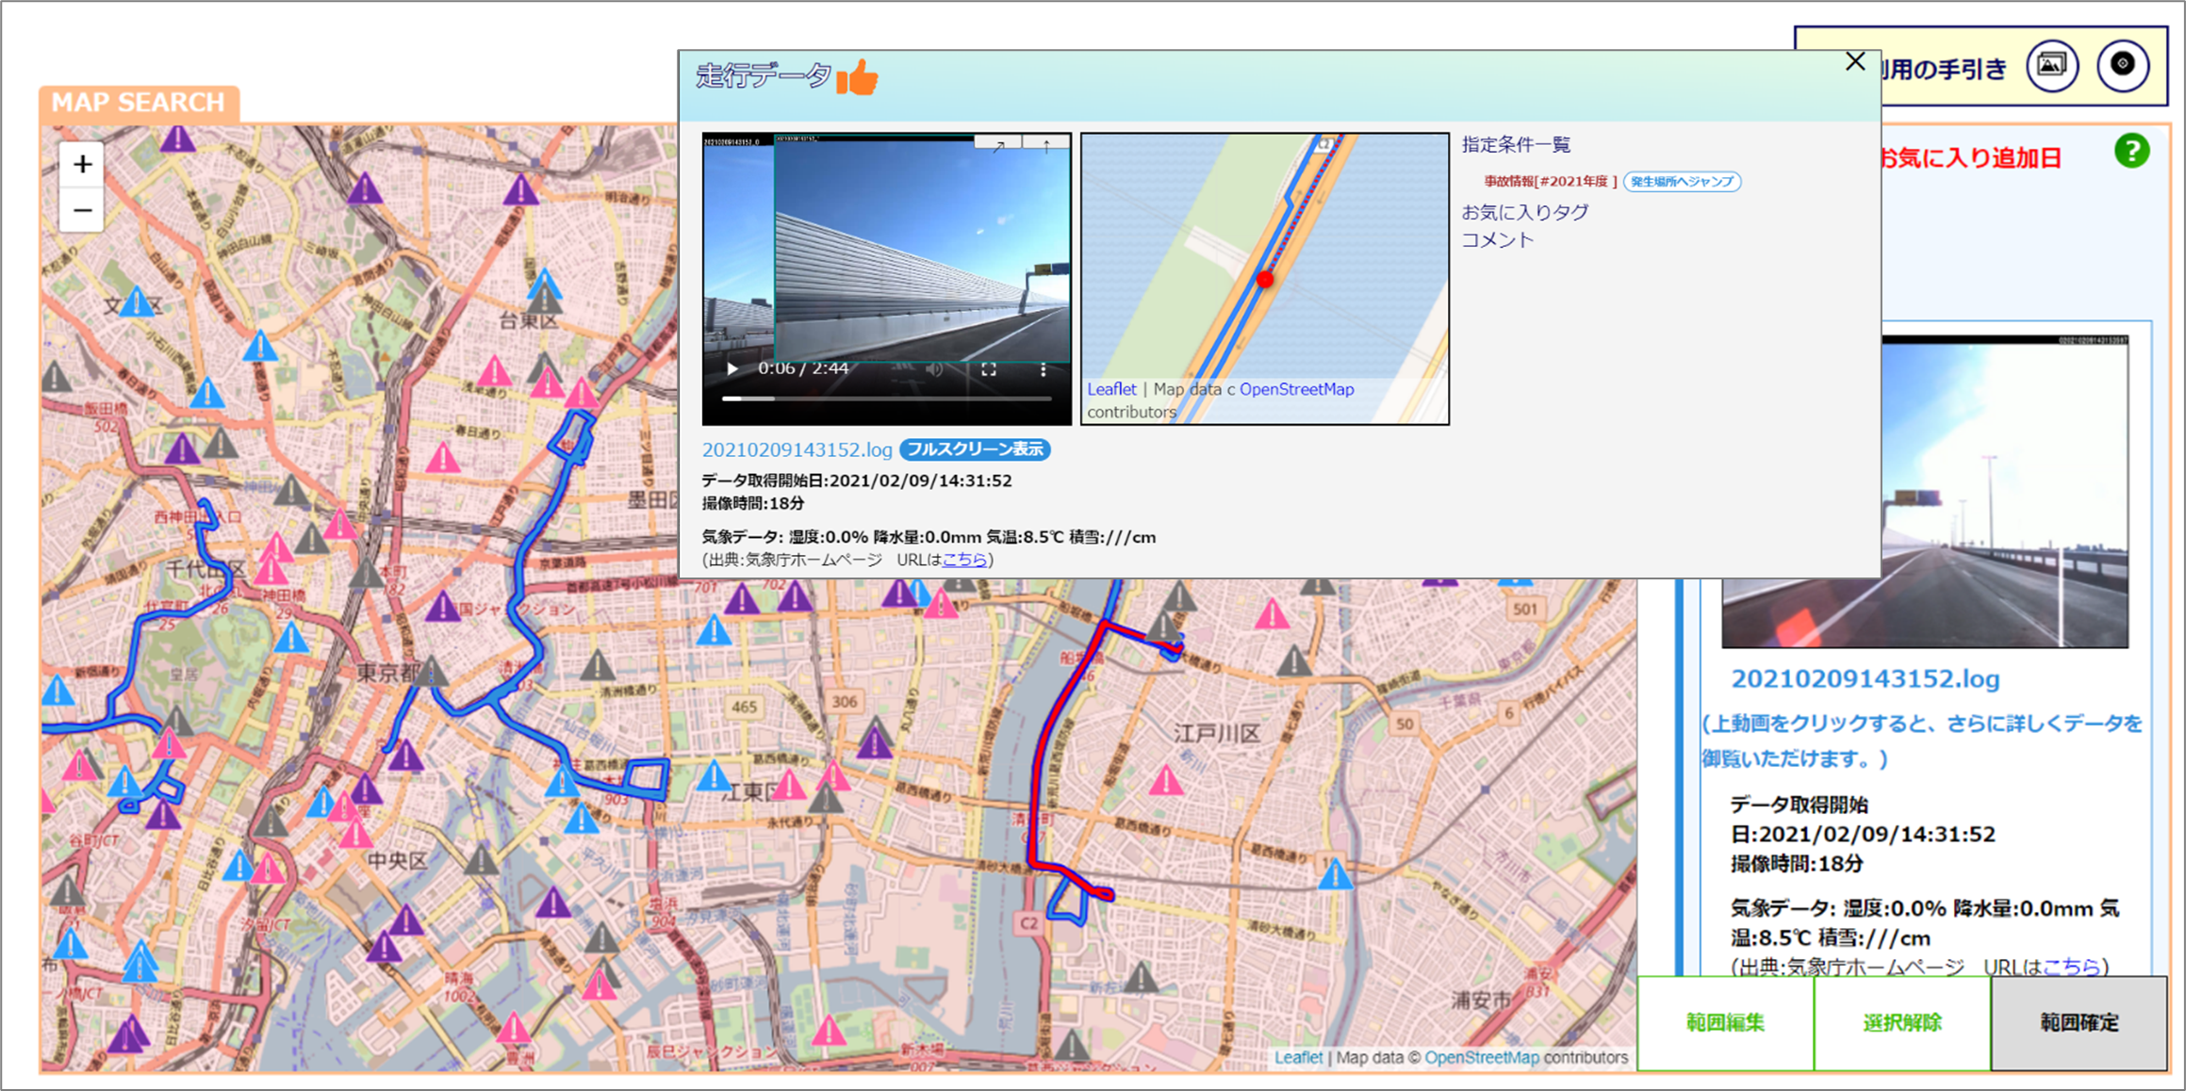Enter video fullscreen via player icon
Viewport: 2186px width, 1091px height.
(988, 369)
